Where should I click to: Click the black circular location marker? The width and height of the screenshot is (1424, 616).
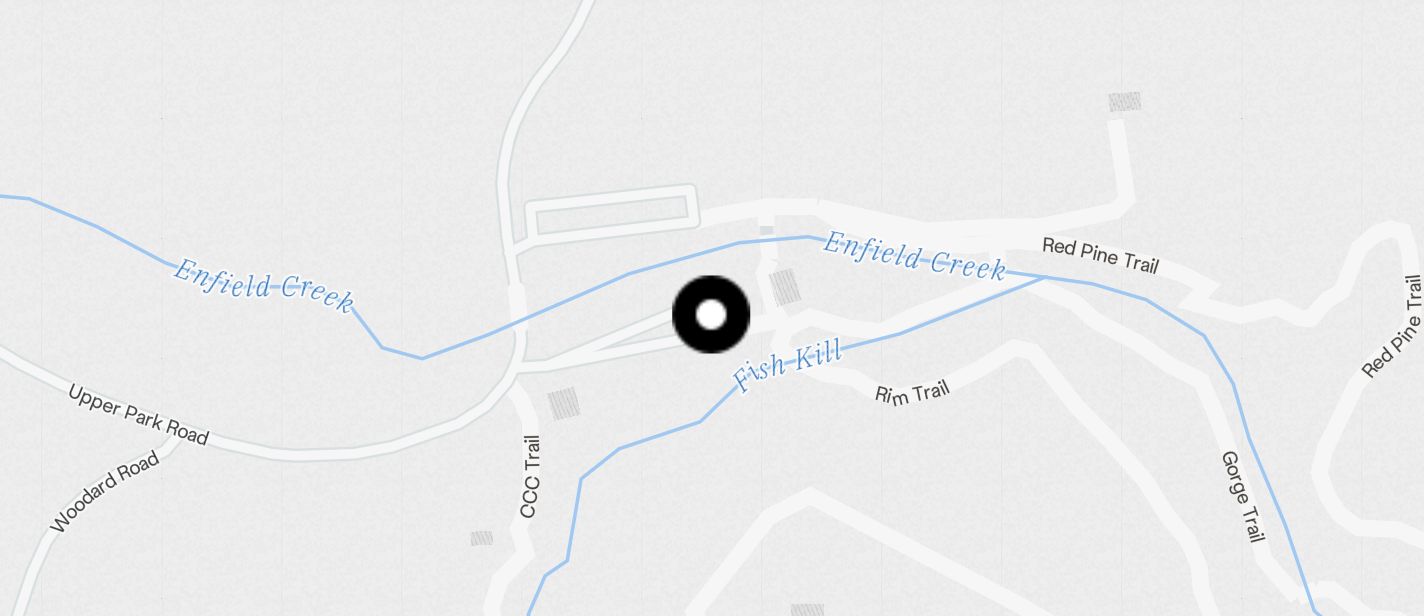click(711, 315)
